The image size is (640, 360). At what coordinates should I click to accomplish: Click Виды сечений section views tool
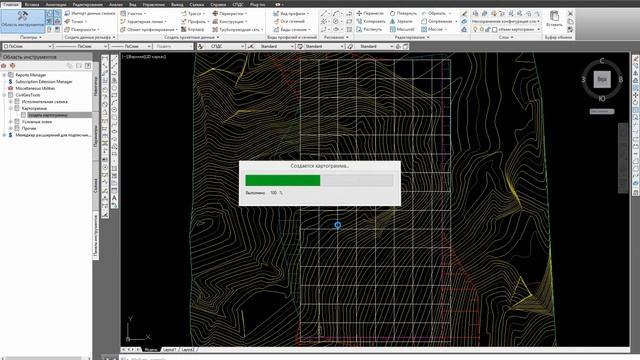click(x=292, y=29)
